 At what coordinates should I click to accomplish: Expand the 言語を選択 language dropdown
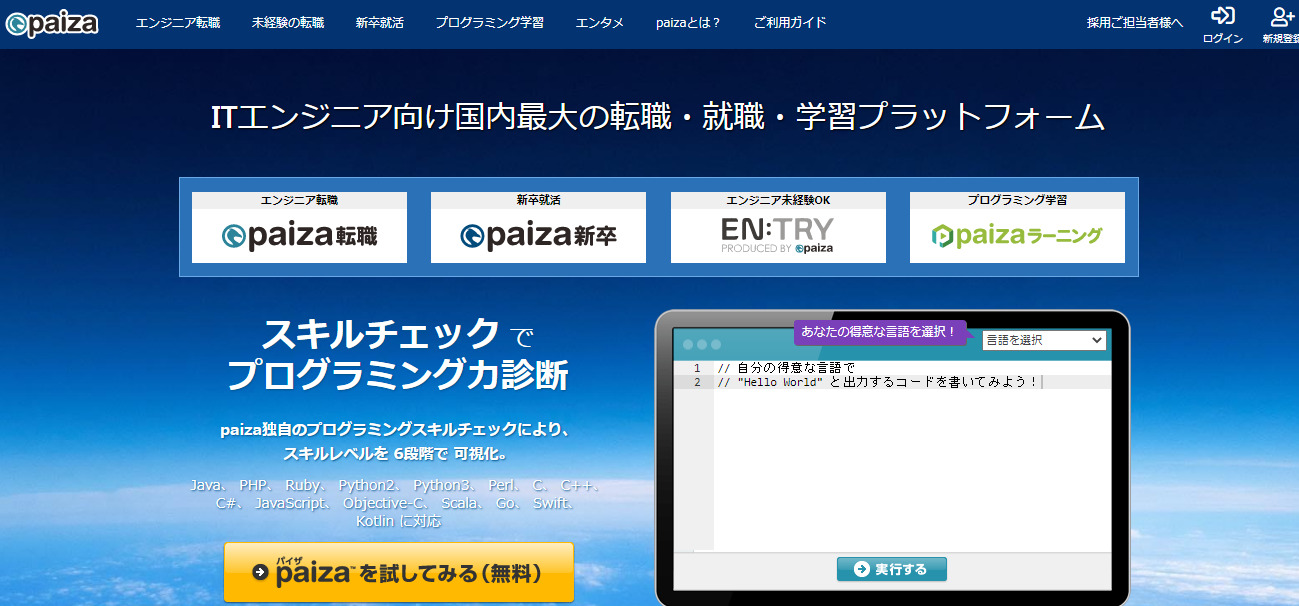tap(1044, 340)
